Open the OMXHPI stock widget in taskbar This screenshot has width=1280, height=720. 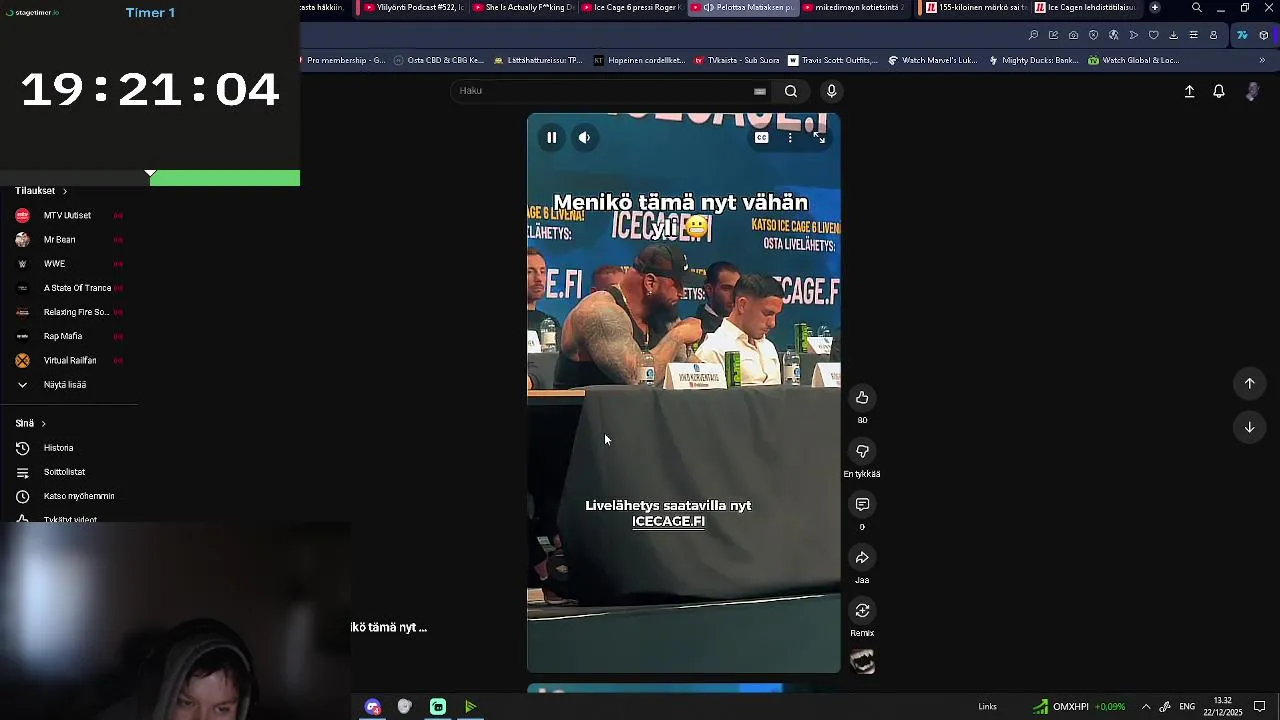coord(1079,706)
